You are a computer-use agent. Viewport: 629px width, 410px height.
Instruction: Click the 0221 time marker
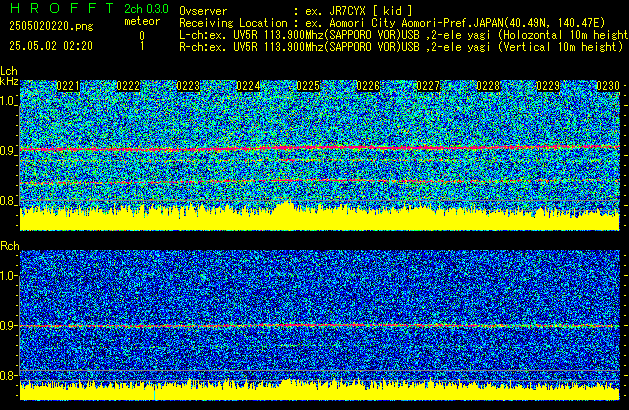pyautogui.click(x=68, y=86)
